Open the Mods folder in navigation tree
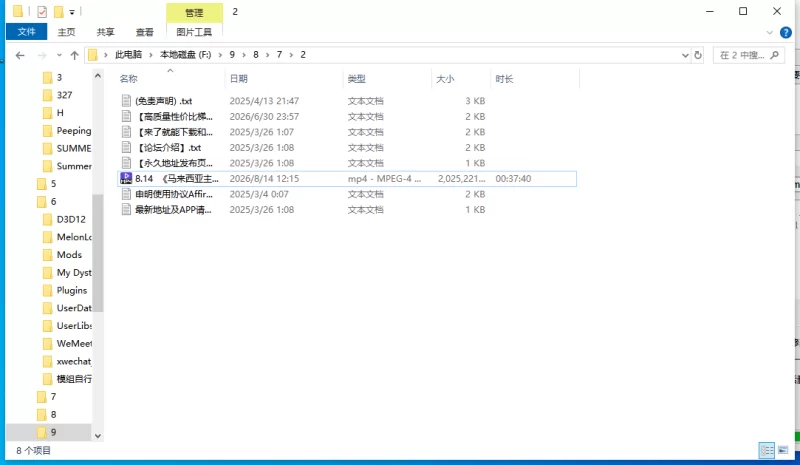The height and width of the screenshot is (465, 800). [x=69, y=255]
